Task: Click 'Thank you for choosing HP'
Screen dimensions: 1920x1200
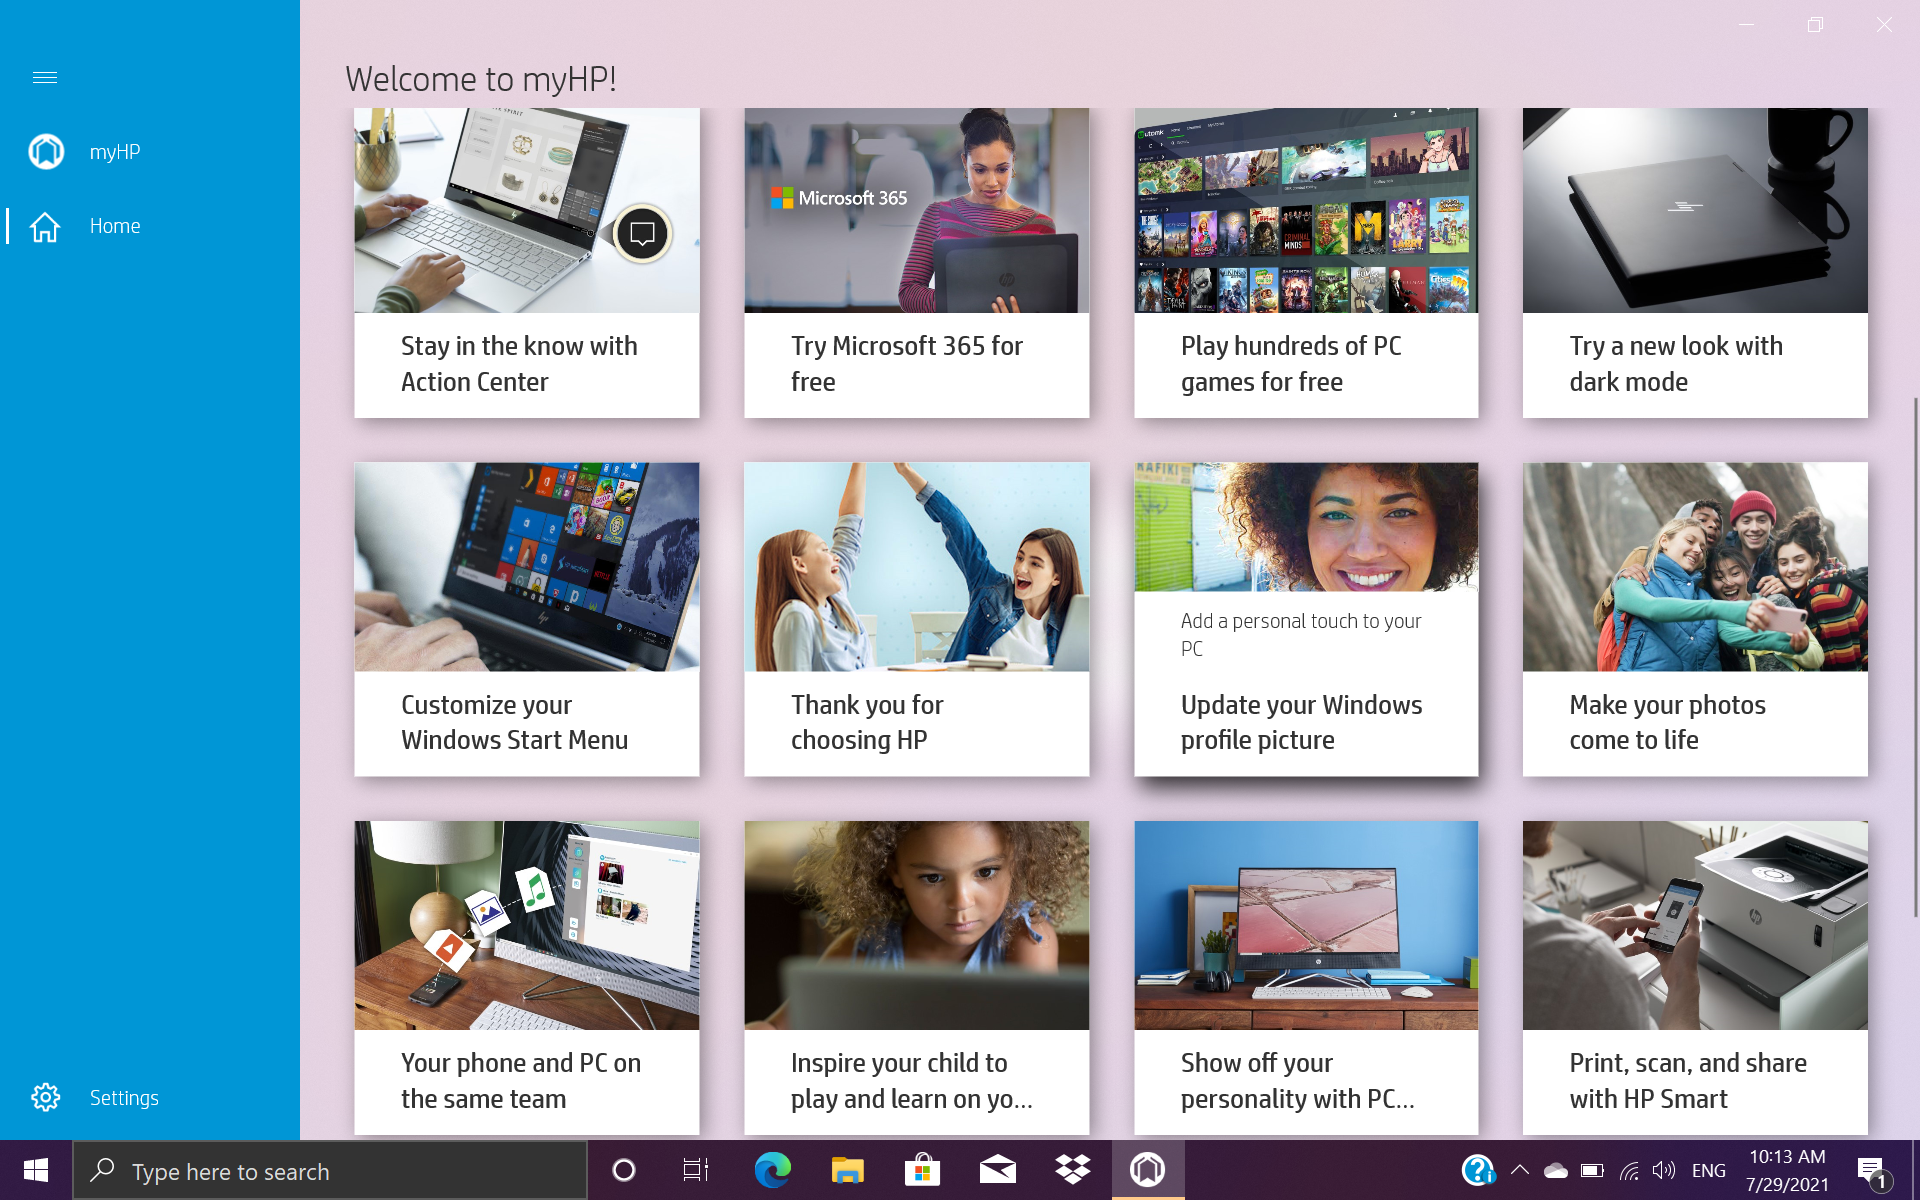Action: (x=867, y=722)
